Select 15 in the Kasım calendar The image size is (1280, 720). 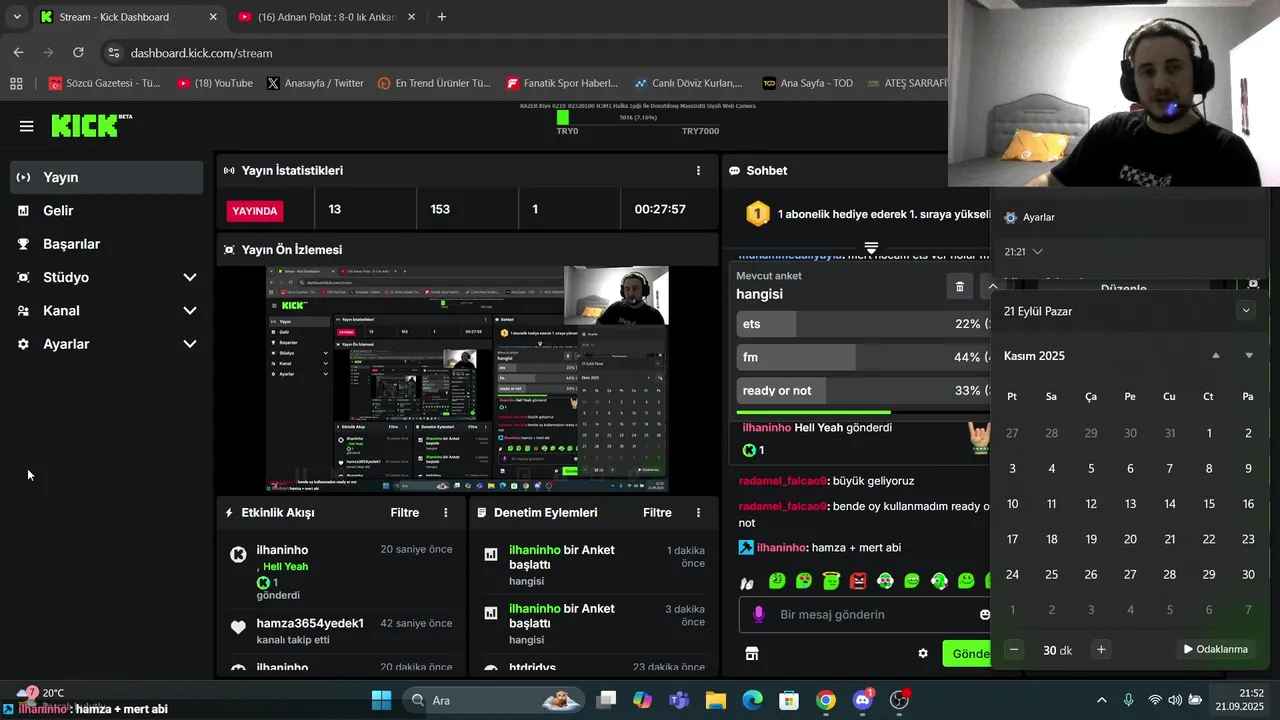click(1209, 504)
